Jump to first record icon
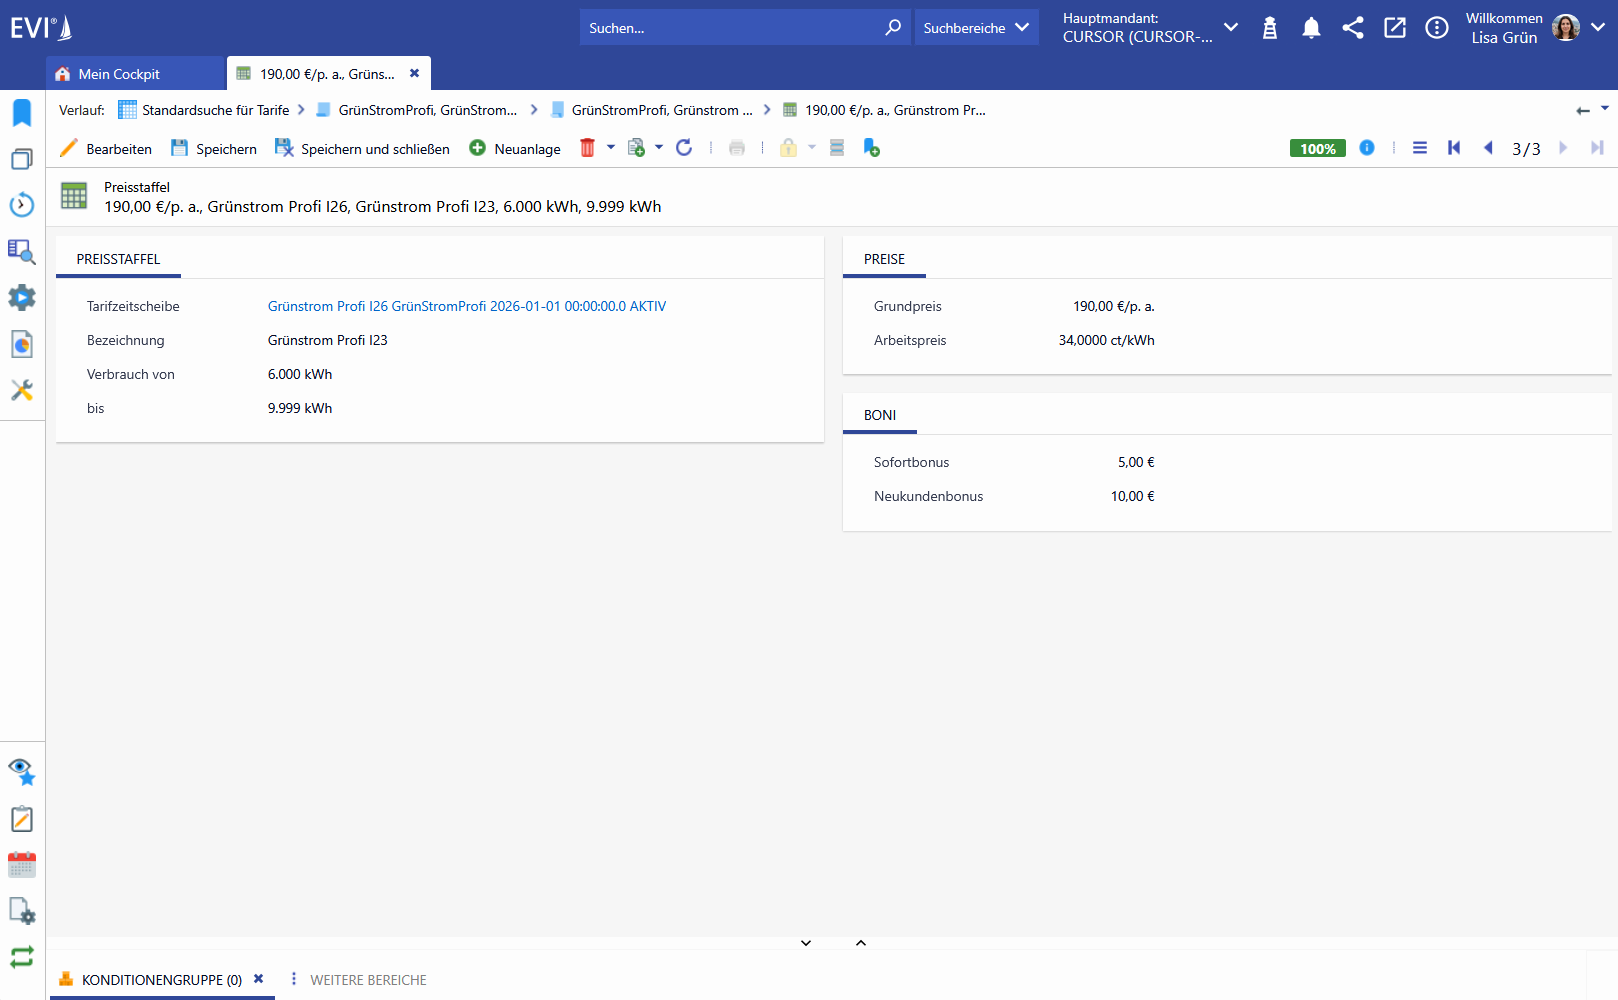The height and width of the screenshot is (1000, 1618). pyautogui.click(x=1454, y=148)
